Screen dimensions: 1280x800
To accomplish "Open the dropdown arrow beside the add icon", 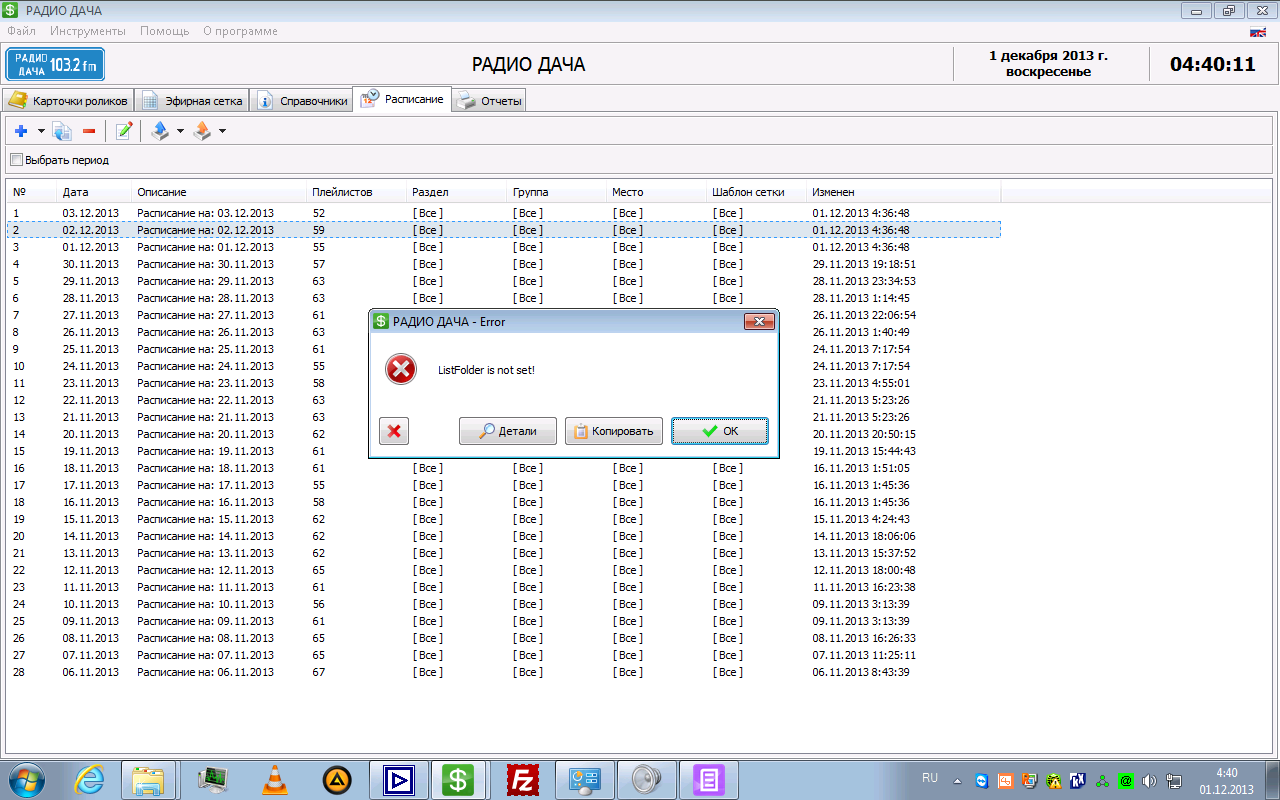I will click(41, 131).
